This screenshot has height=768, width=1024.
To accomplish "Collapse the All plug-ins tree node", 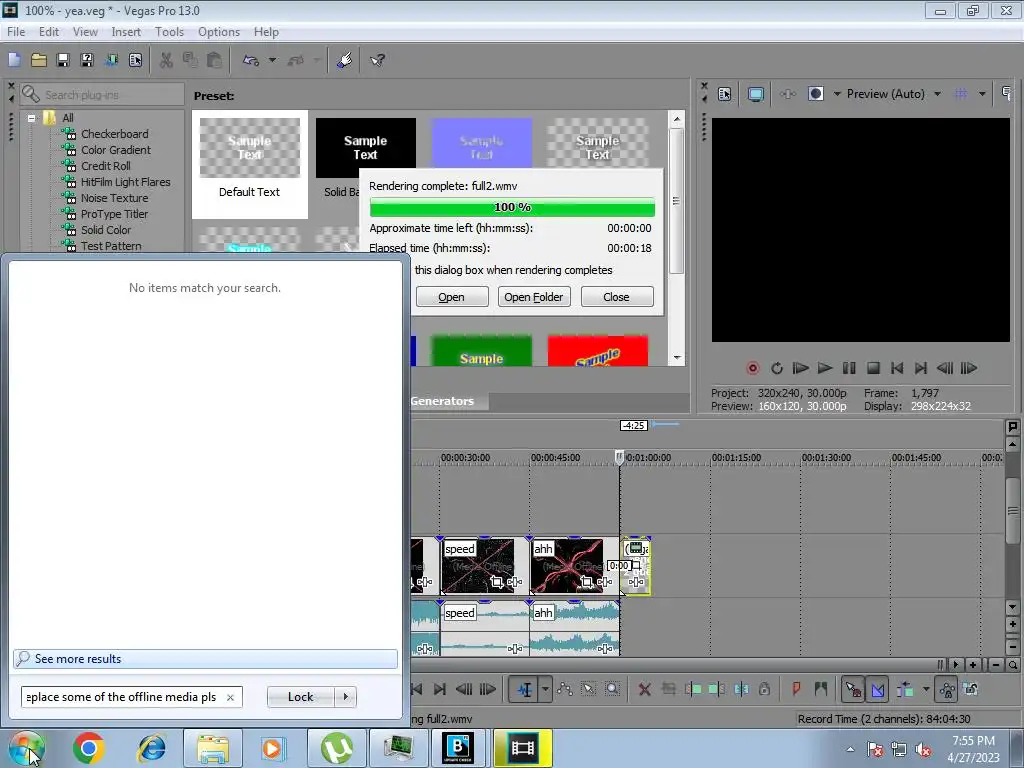I will pos(31,118).
